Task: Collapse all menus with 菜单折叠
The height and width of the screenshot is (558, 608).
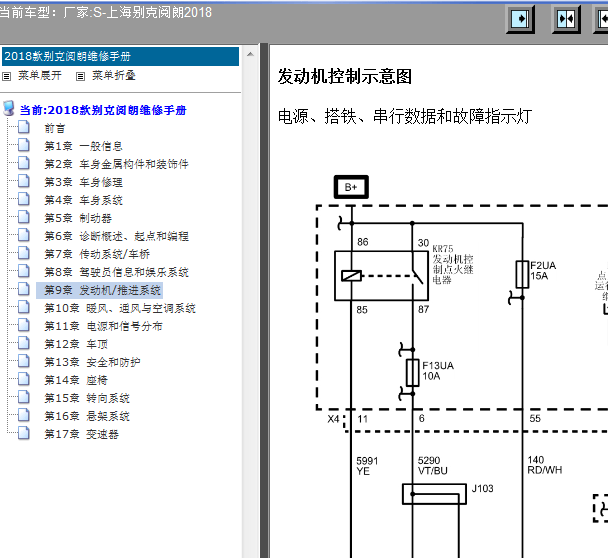Action: pos(114,76)
